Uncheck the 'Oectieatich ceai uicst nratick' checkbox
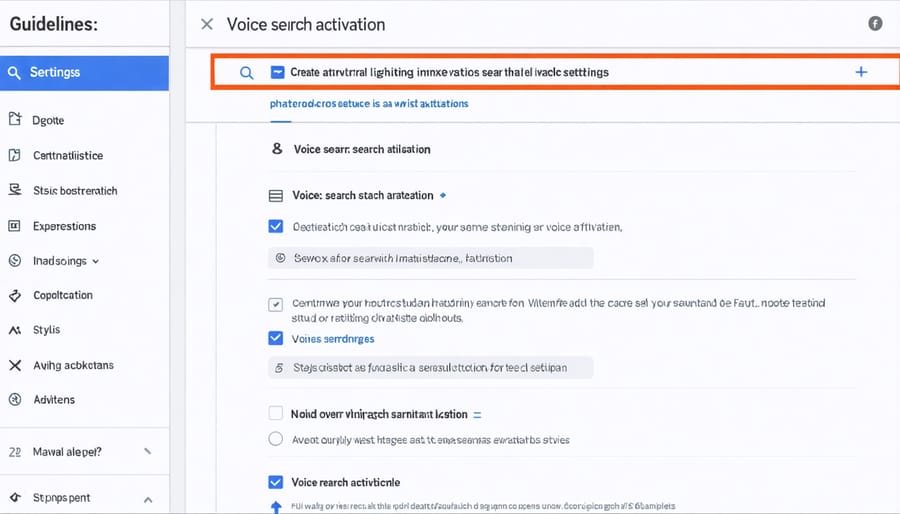Image resolution: width=900 pixels, height=514 pixels. [276, 226]
